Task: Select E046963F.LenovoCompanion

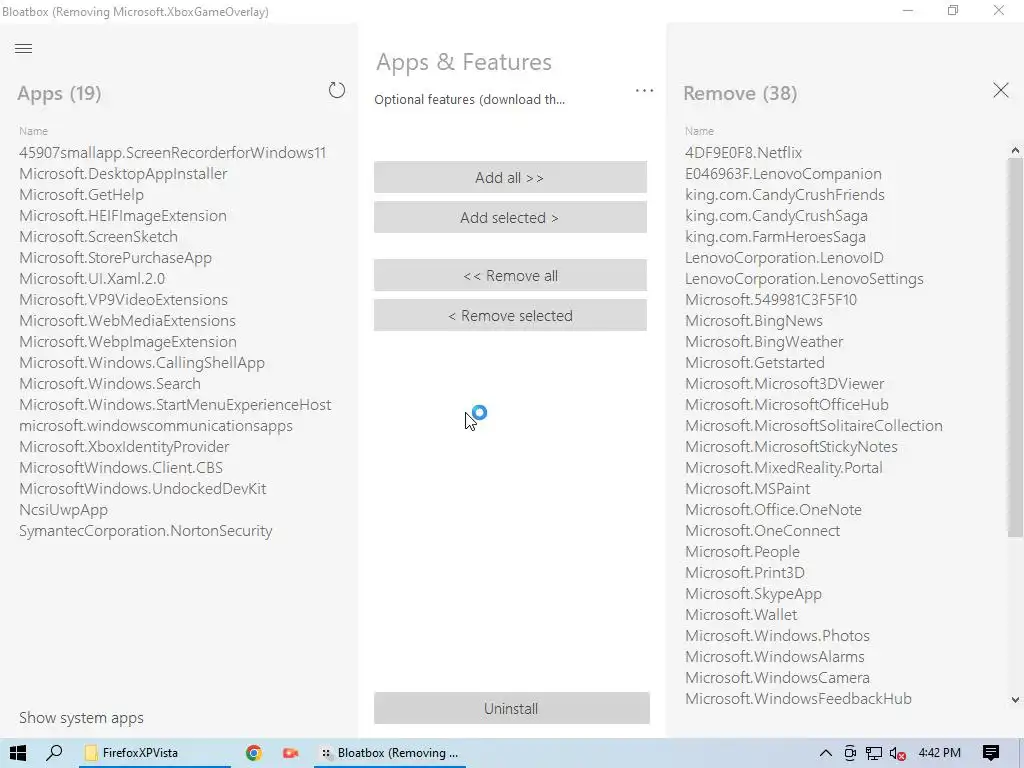Action: coord(783,174)
